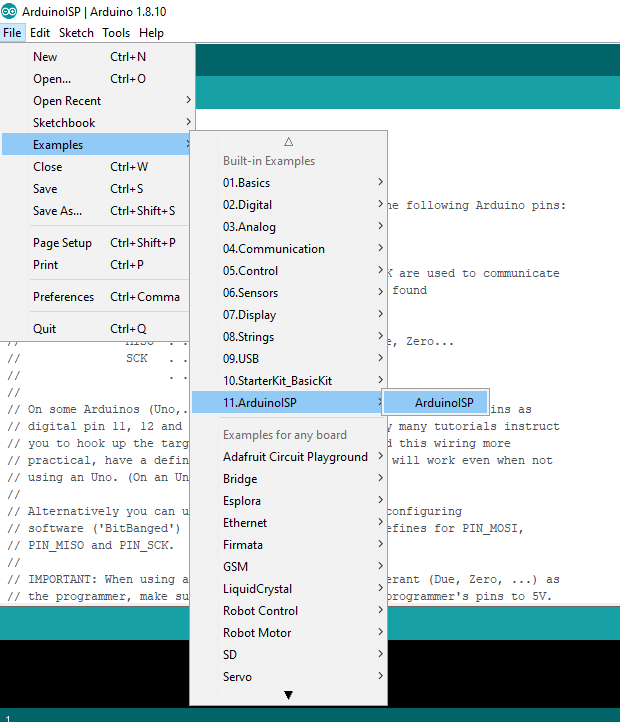Expand the 02.Digital examples
Viewport: 620px width, 722px height.
pyautogui.click(x=288, y=205)
